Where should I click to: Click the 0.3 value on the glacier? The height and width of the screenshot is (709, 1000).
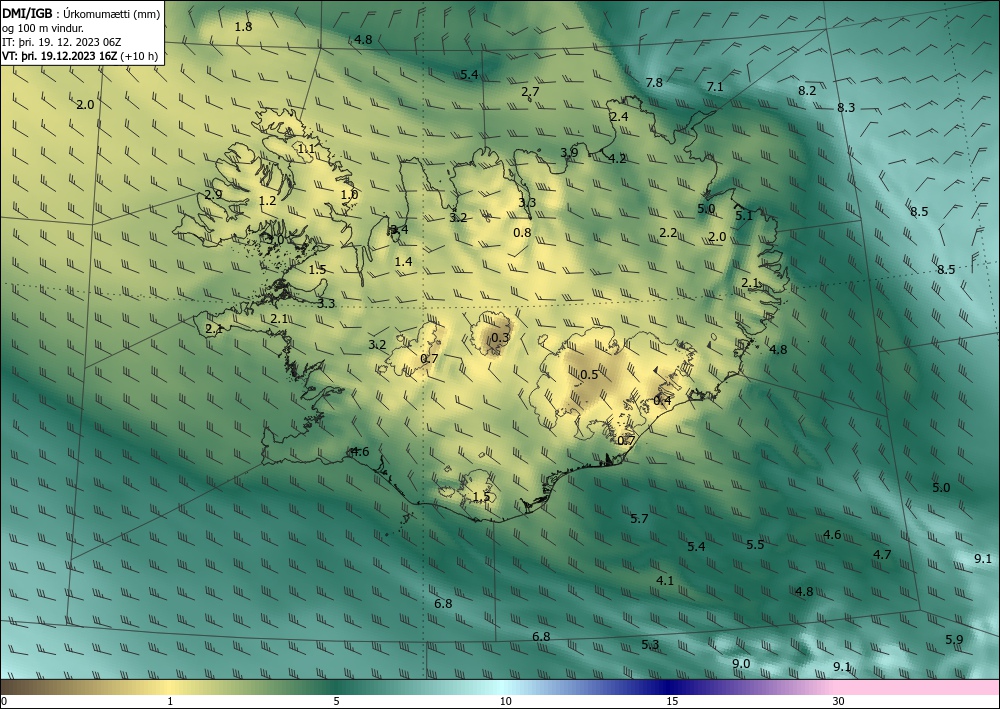click(501, 337)
